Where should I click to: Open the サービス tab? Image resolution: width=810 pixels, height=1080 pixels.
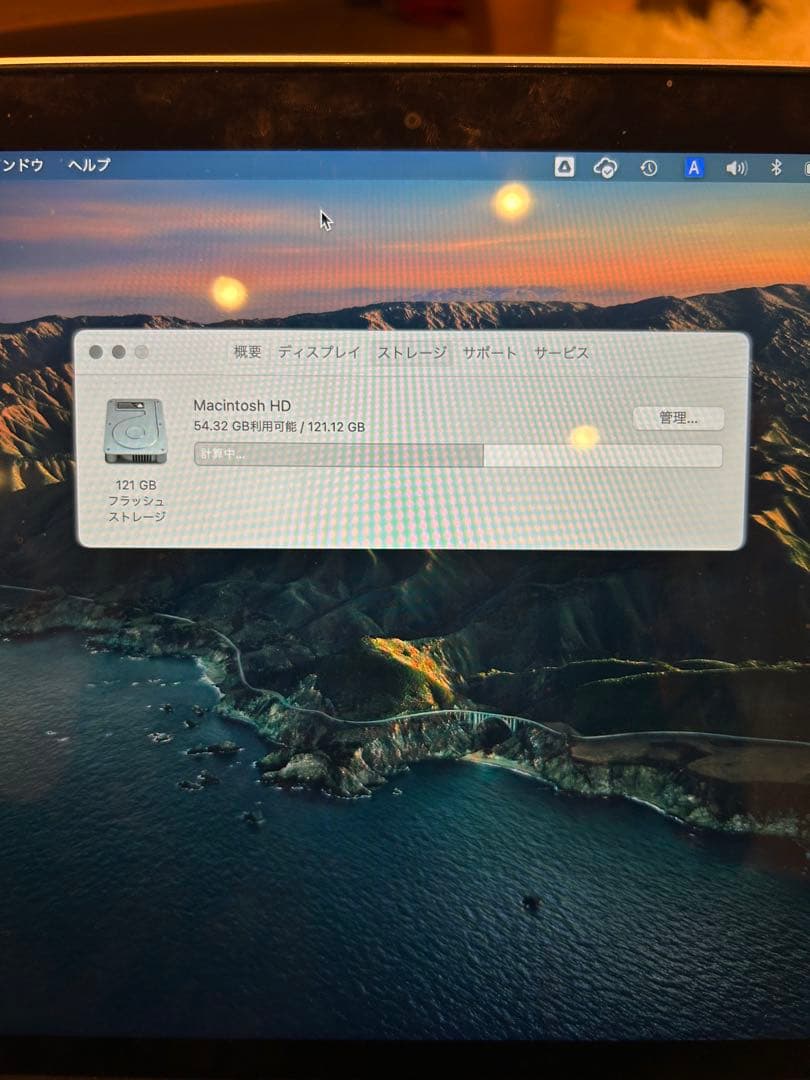[x=560, y=352]
